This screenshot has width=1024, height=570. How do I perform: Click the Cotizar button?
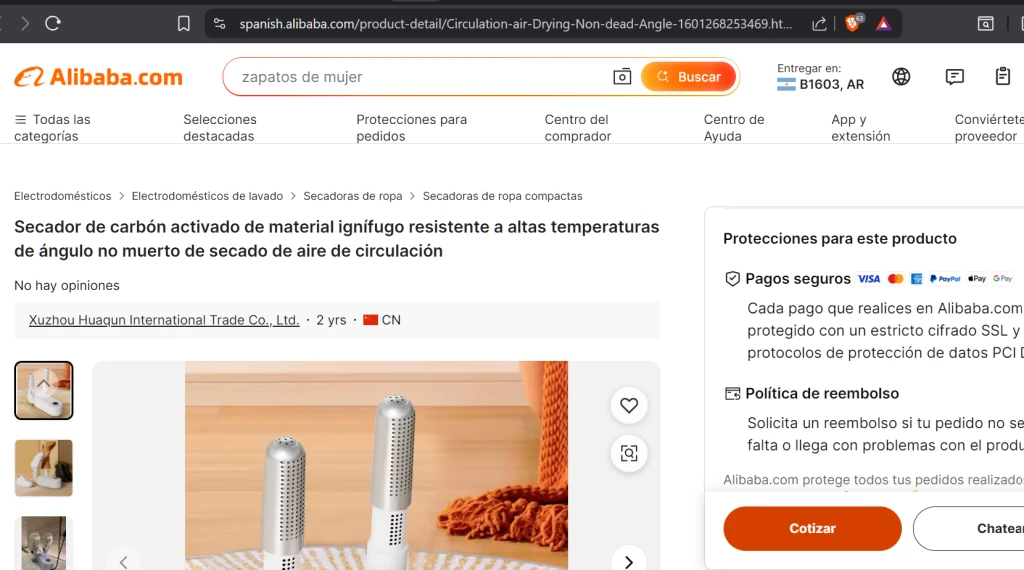[x=812, y=528]
